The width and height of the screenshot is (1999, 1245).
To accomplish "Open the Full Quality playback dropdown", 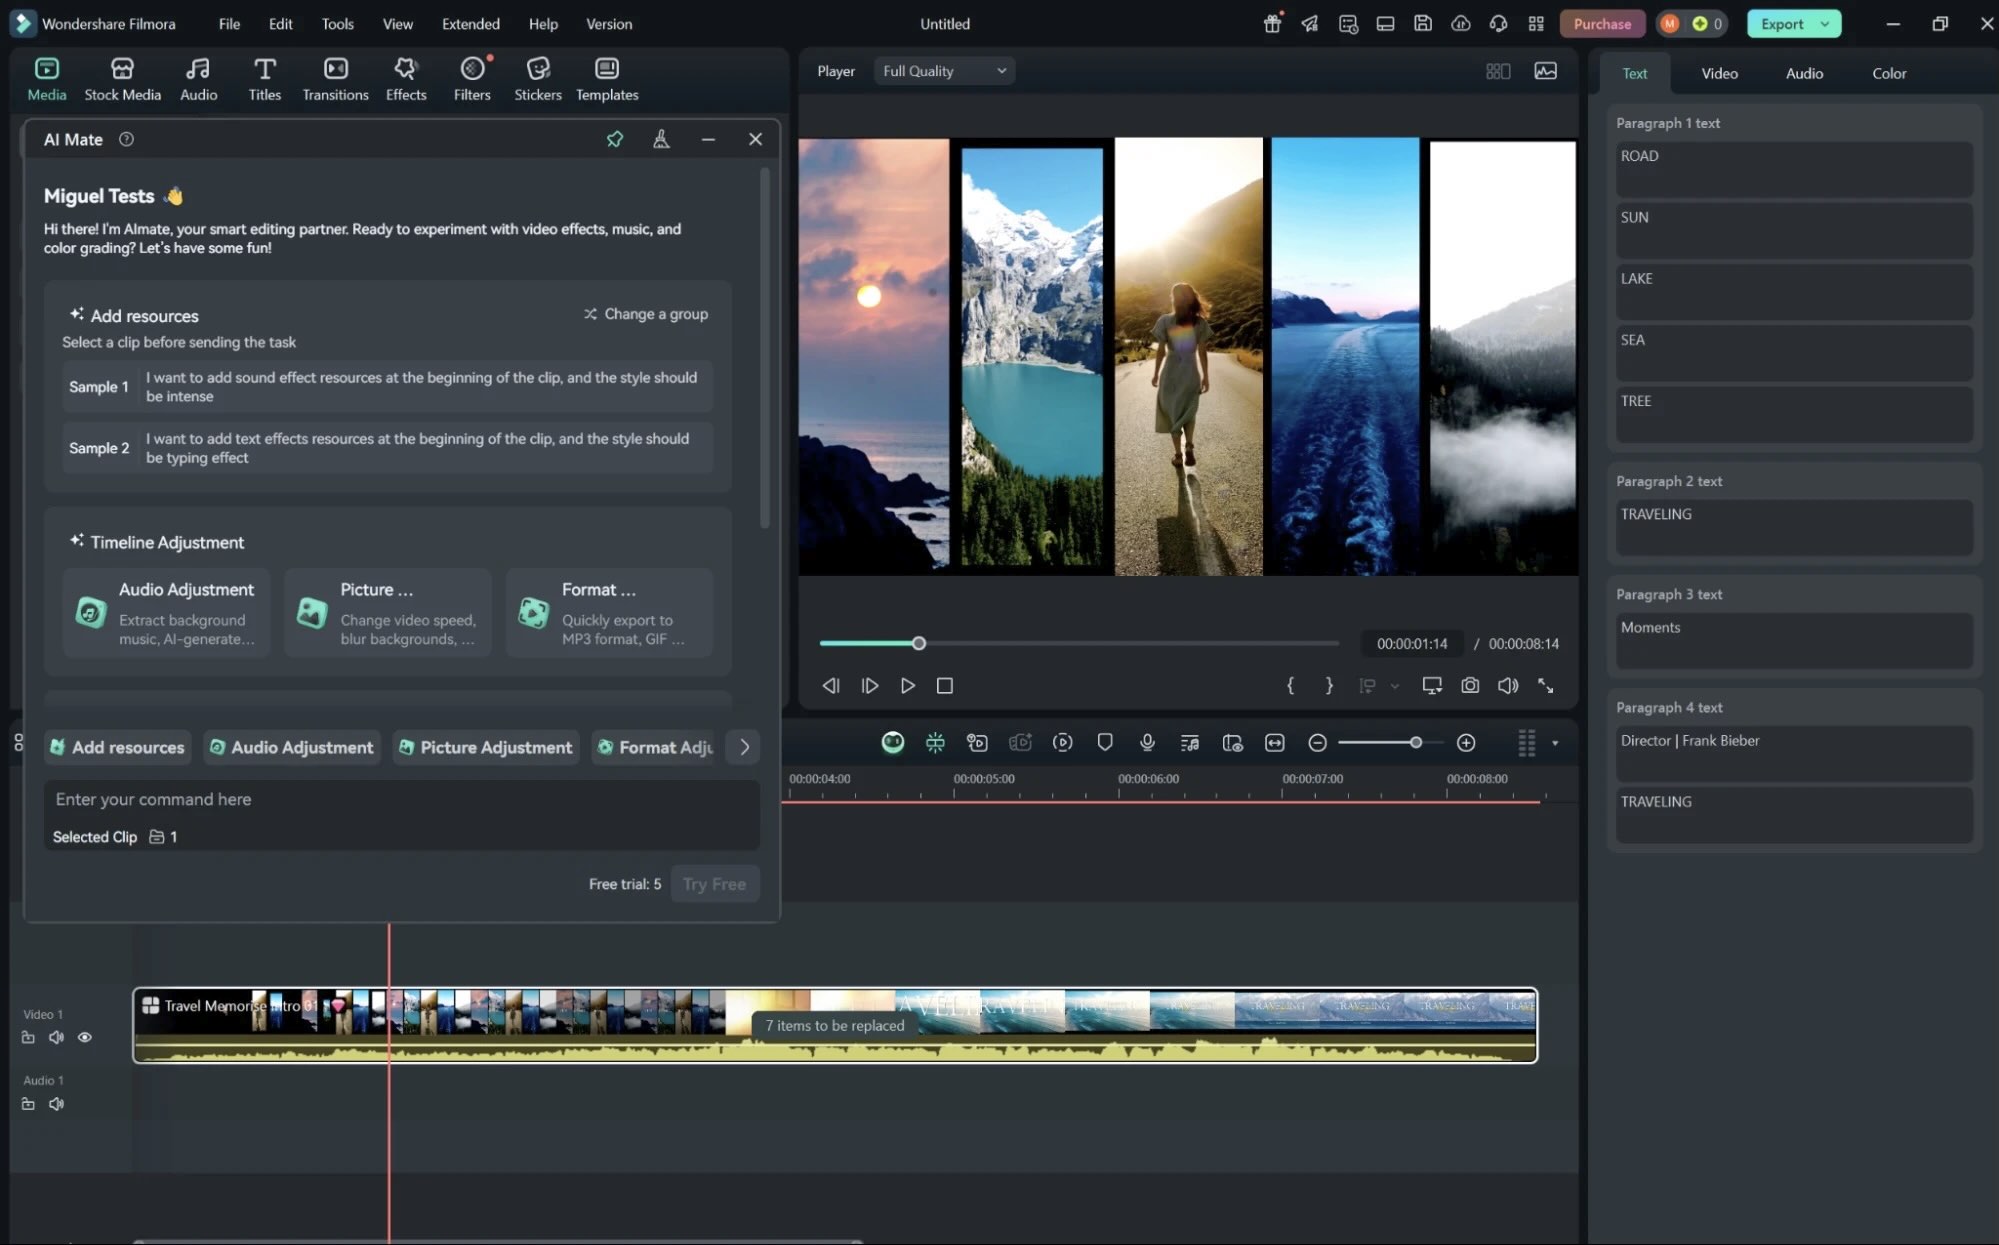I will (943, 70).
